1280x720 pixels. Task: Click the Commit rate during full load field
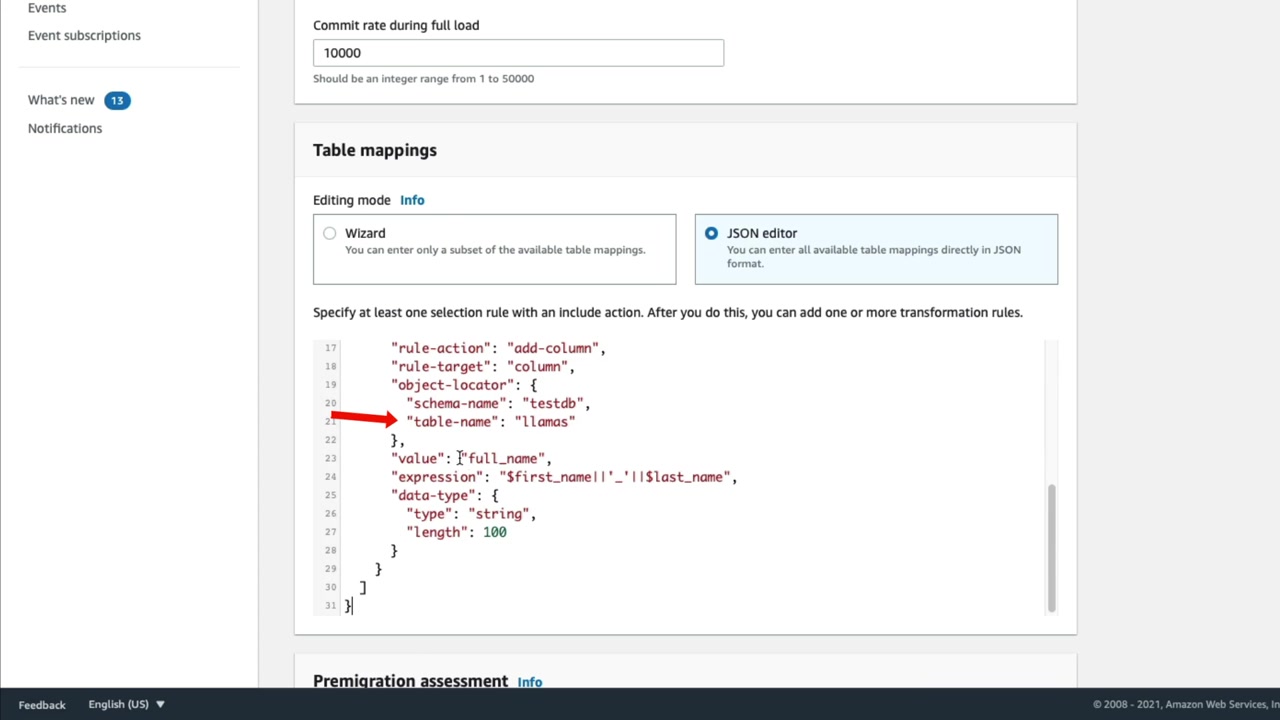tap(518, 53)
